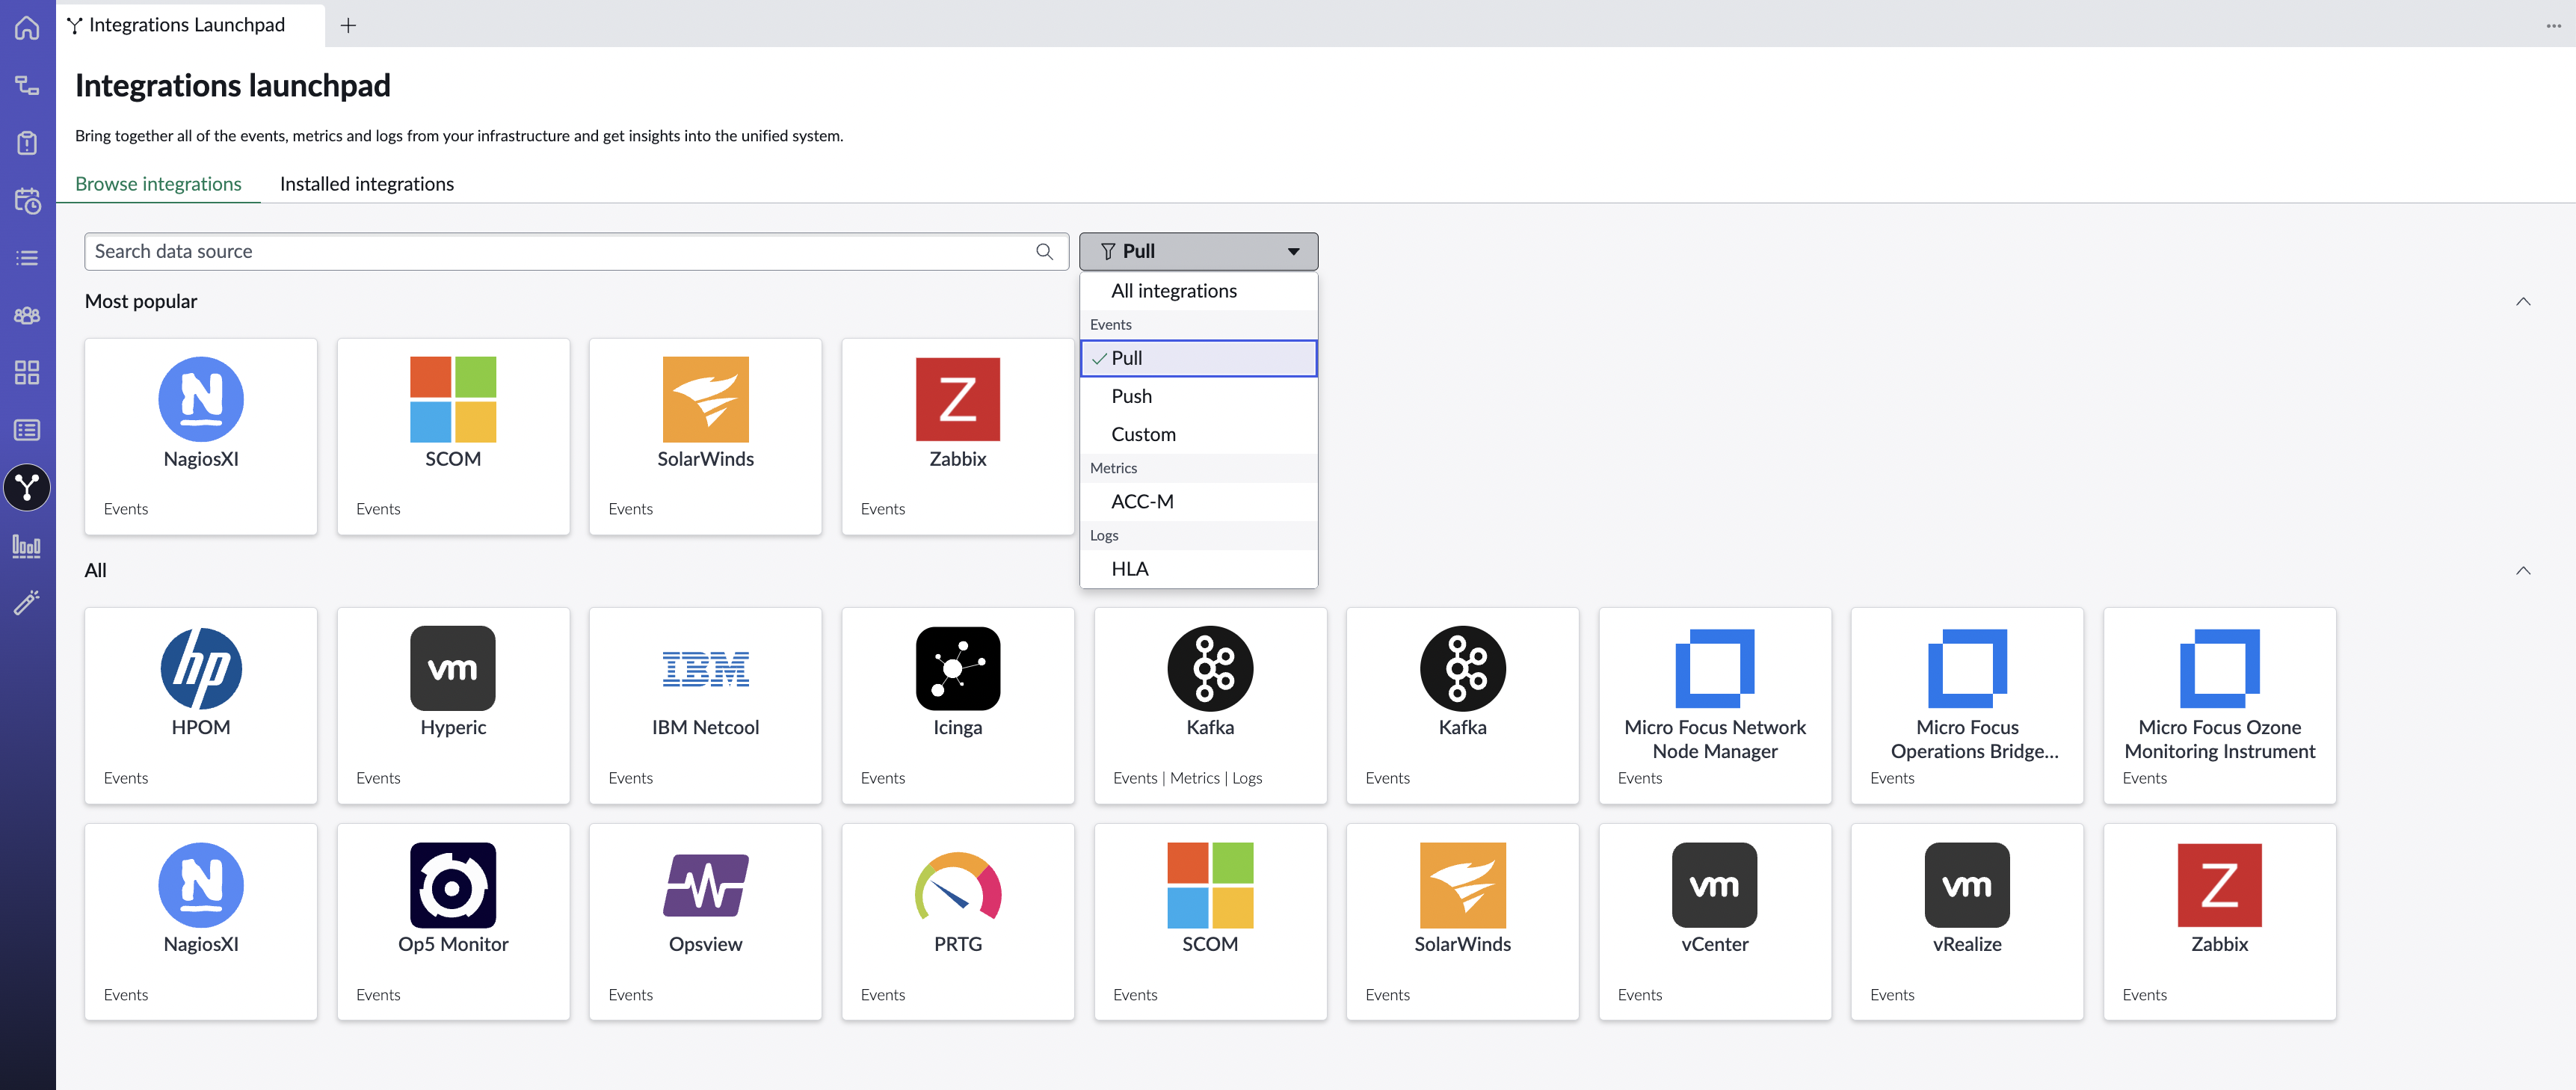
Task: Click the Icinga logo
Action: point(958,668)
